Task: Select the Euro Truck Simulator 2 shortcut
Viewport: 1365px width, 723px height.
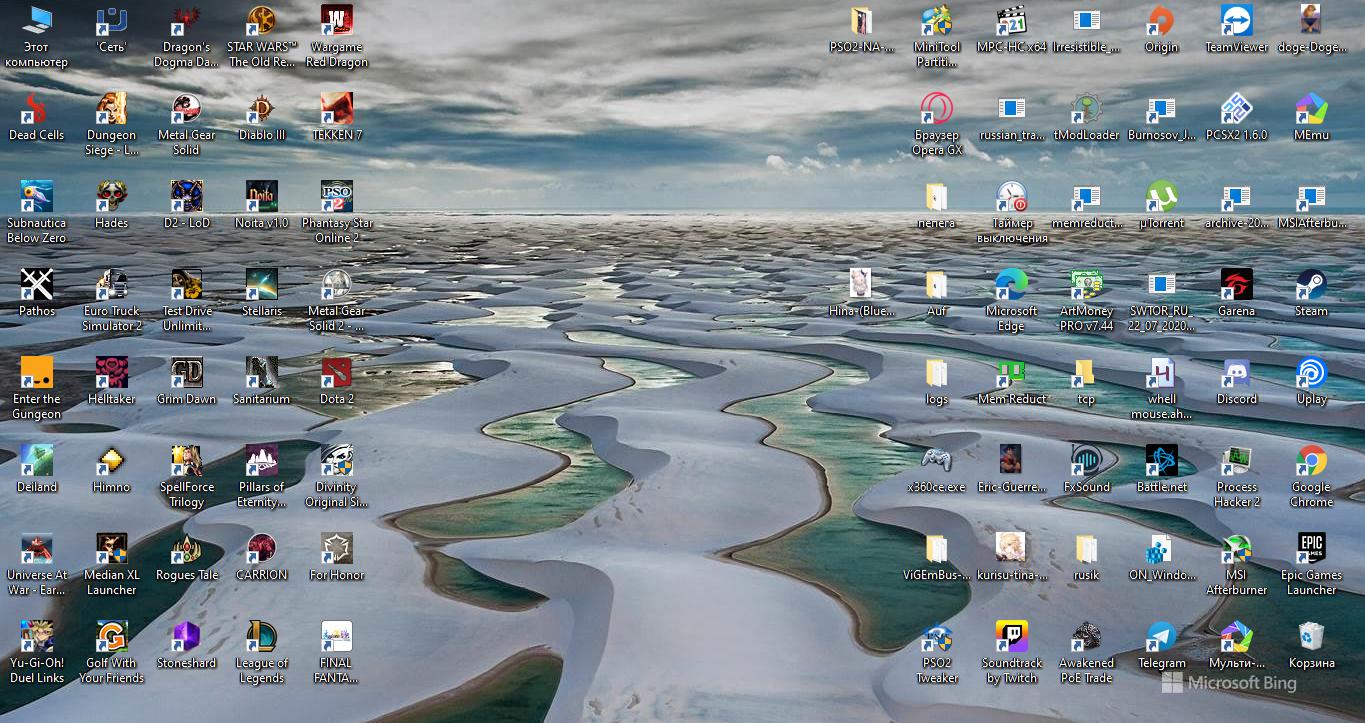Action: [x=112, y=300]
